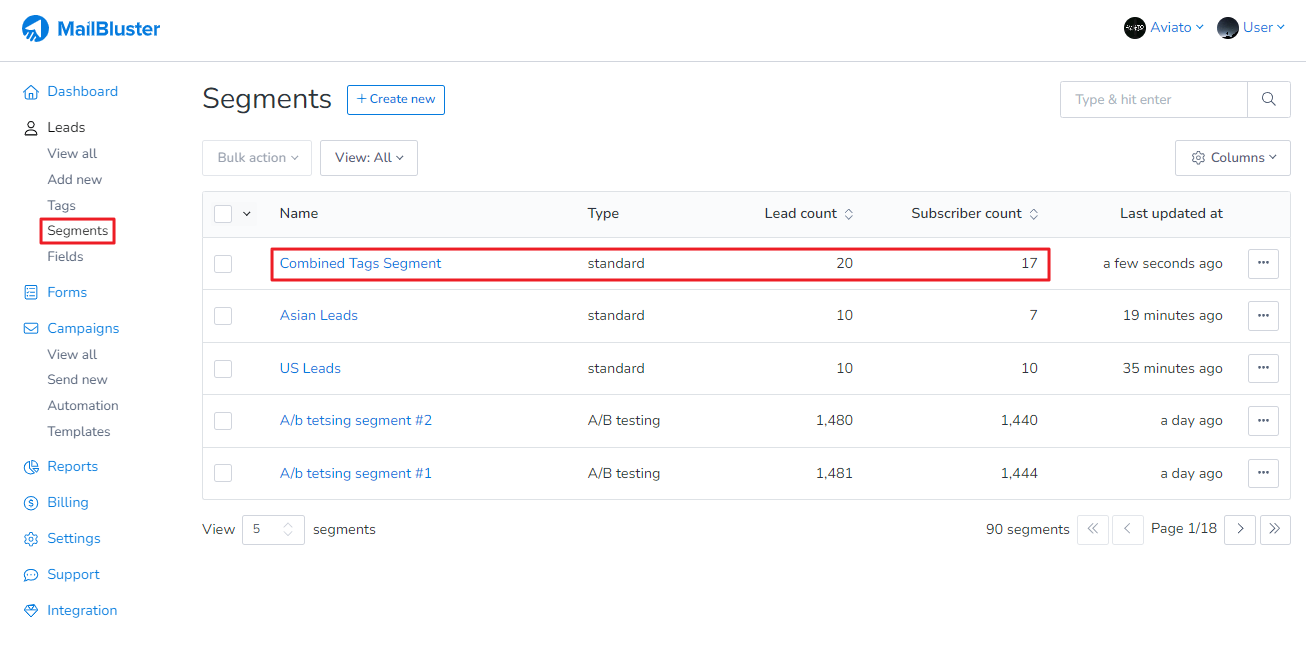The height and width of the screenshot is (645, 1306).
Task: Go to next page arrow
Action: pyautogui.click(x=1240, y=529)
